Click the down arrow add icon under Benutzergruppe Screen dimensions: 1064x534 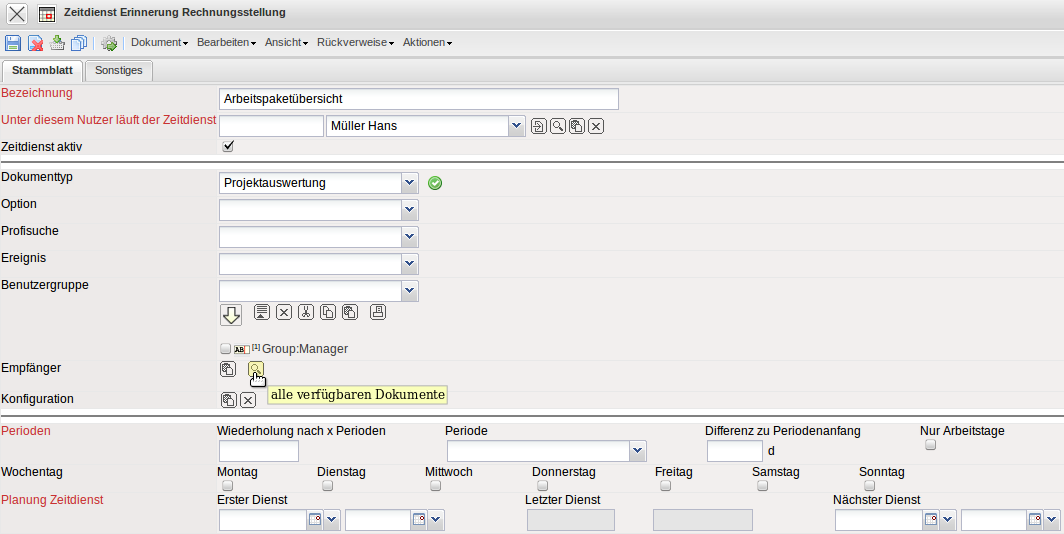231,315
